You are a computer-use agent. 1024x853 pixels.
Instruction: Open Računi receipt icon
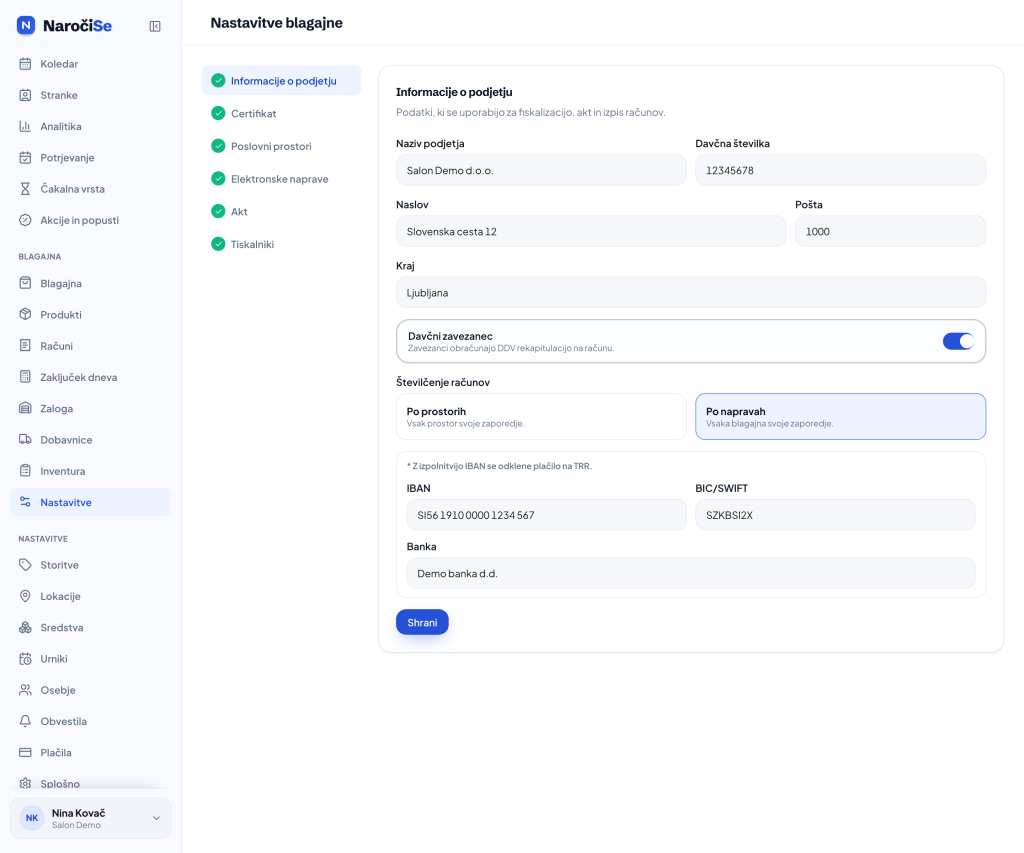coord(25,346)
